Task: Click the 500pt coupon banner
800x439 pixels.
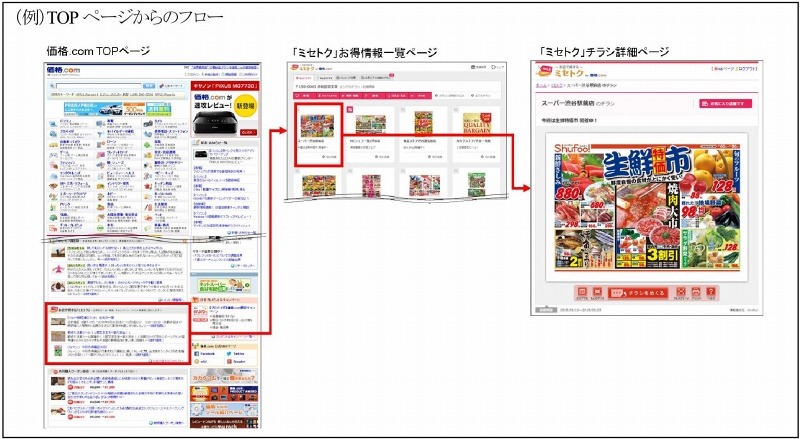Action: click(134, 109)
